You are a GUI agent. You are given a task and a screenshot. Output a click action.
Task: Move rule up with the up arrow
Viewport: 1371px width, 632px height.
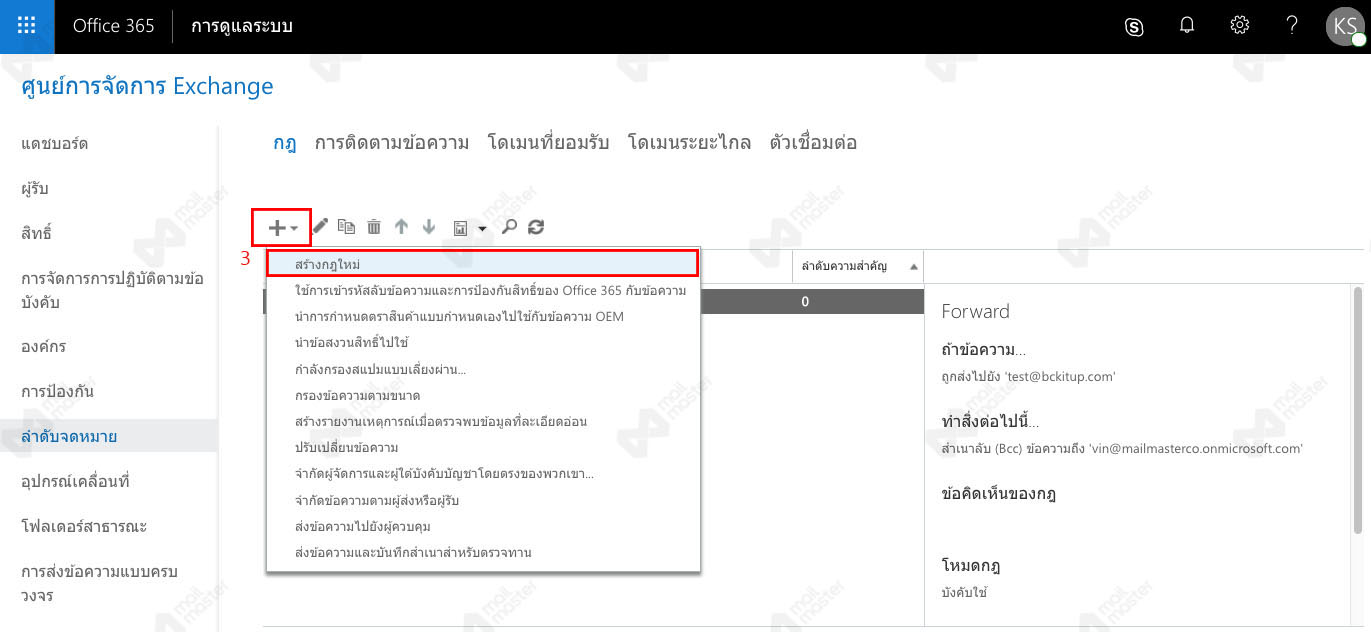click(401, 227)
